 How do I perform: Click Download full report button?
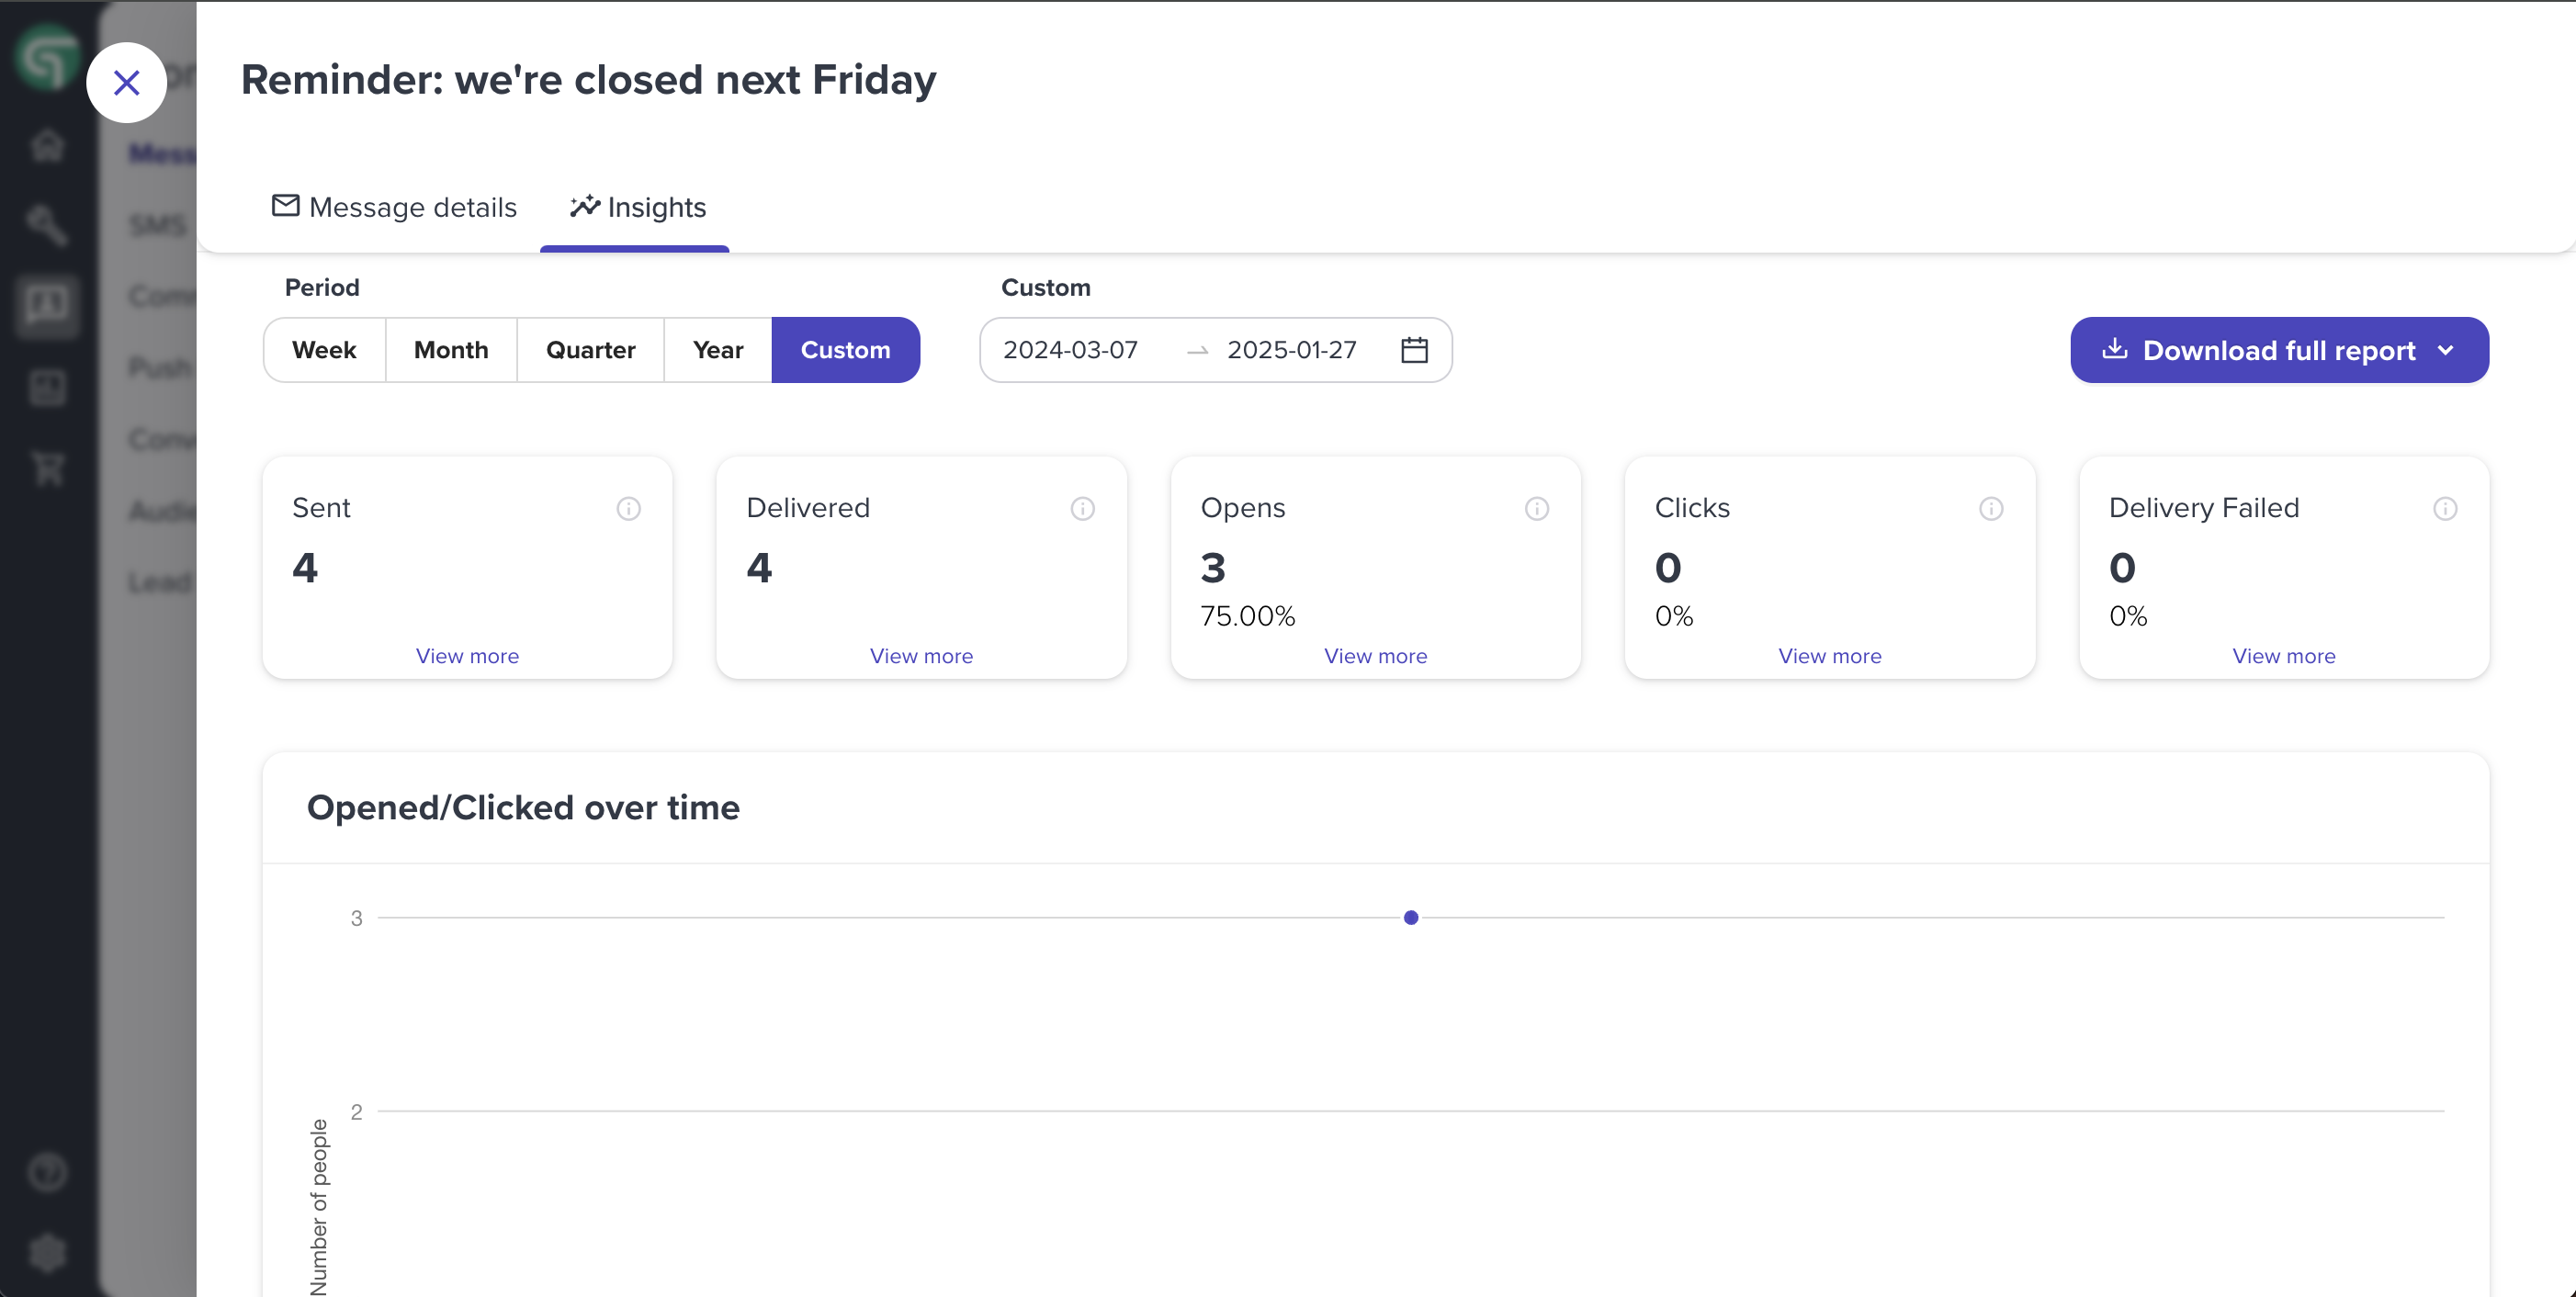(x=2279, y=350)
